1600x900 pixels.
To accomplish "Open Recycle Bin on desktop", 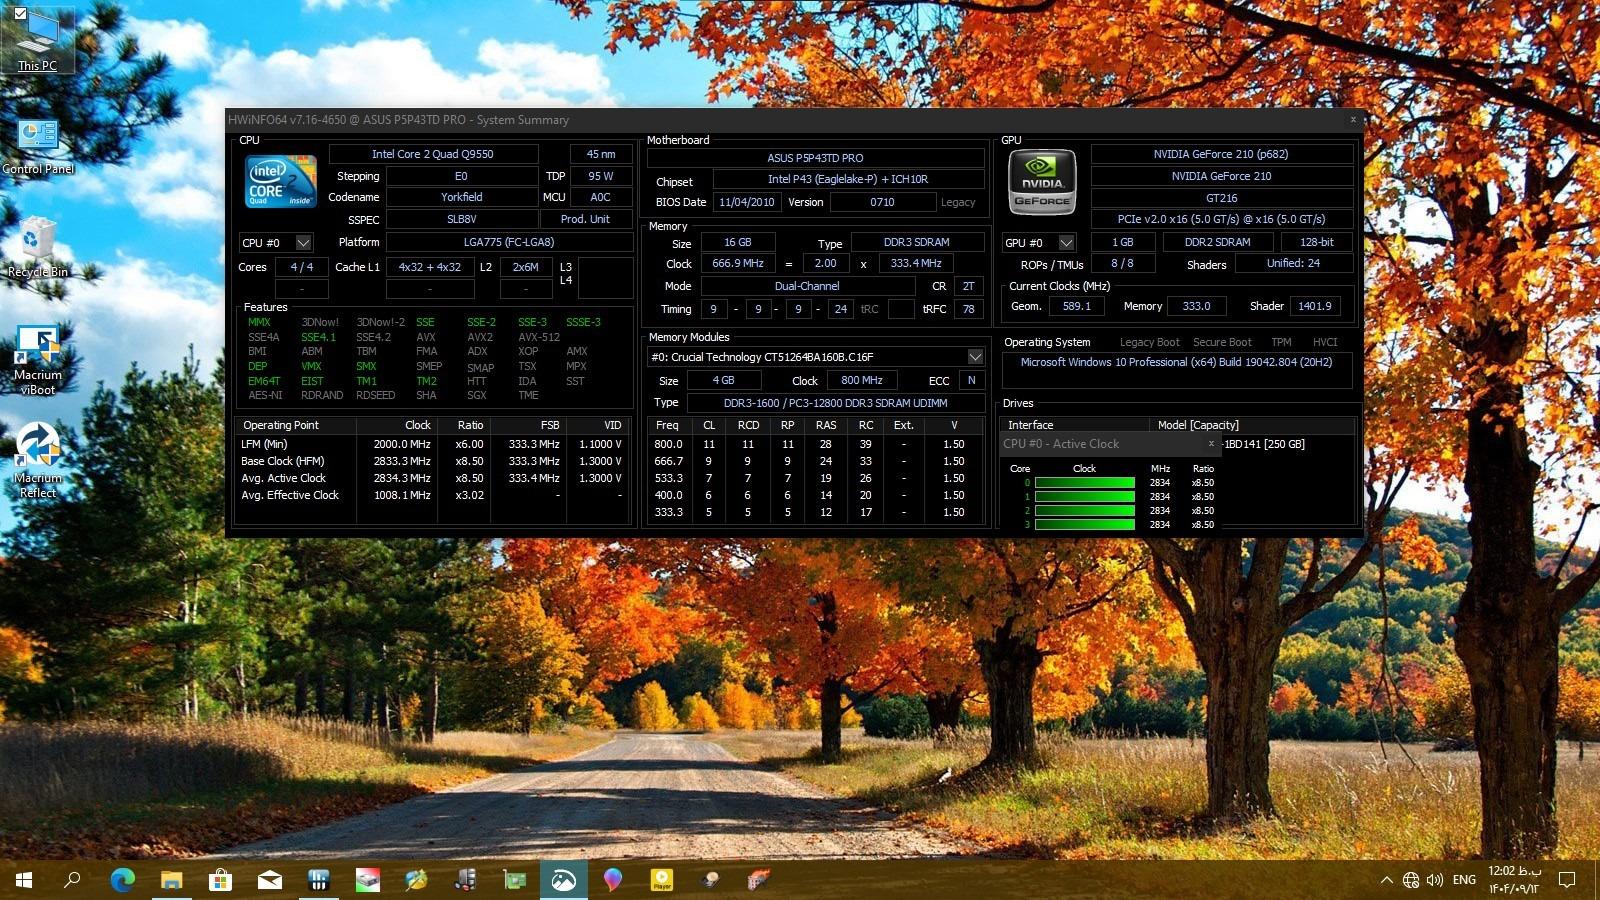I will tap(38, 246).
